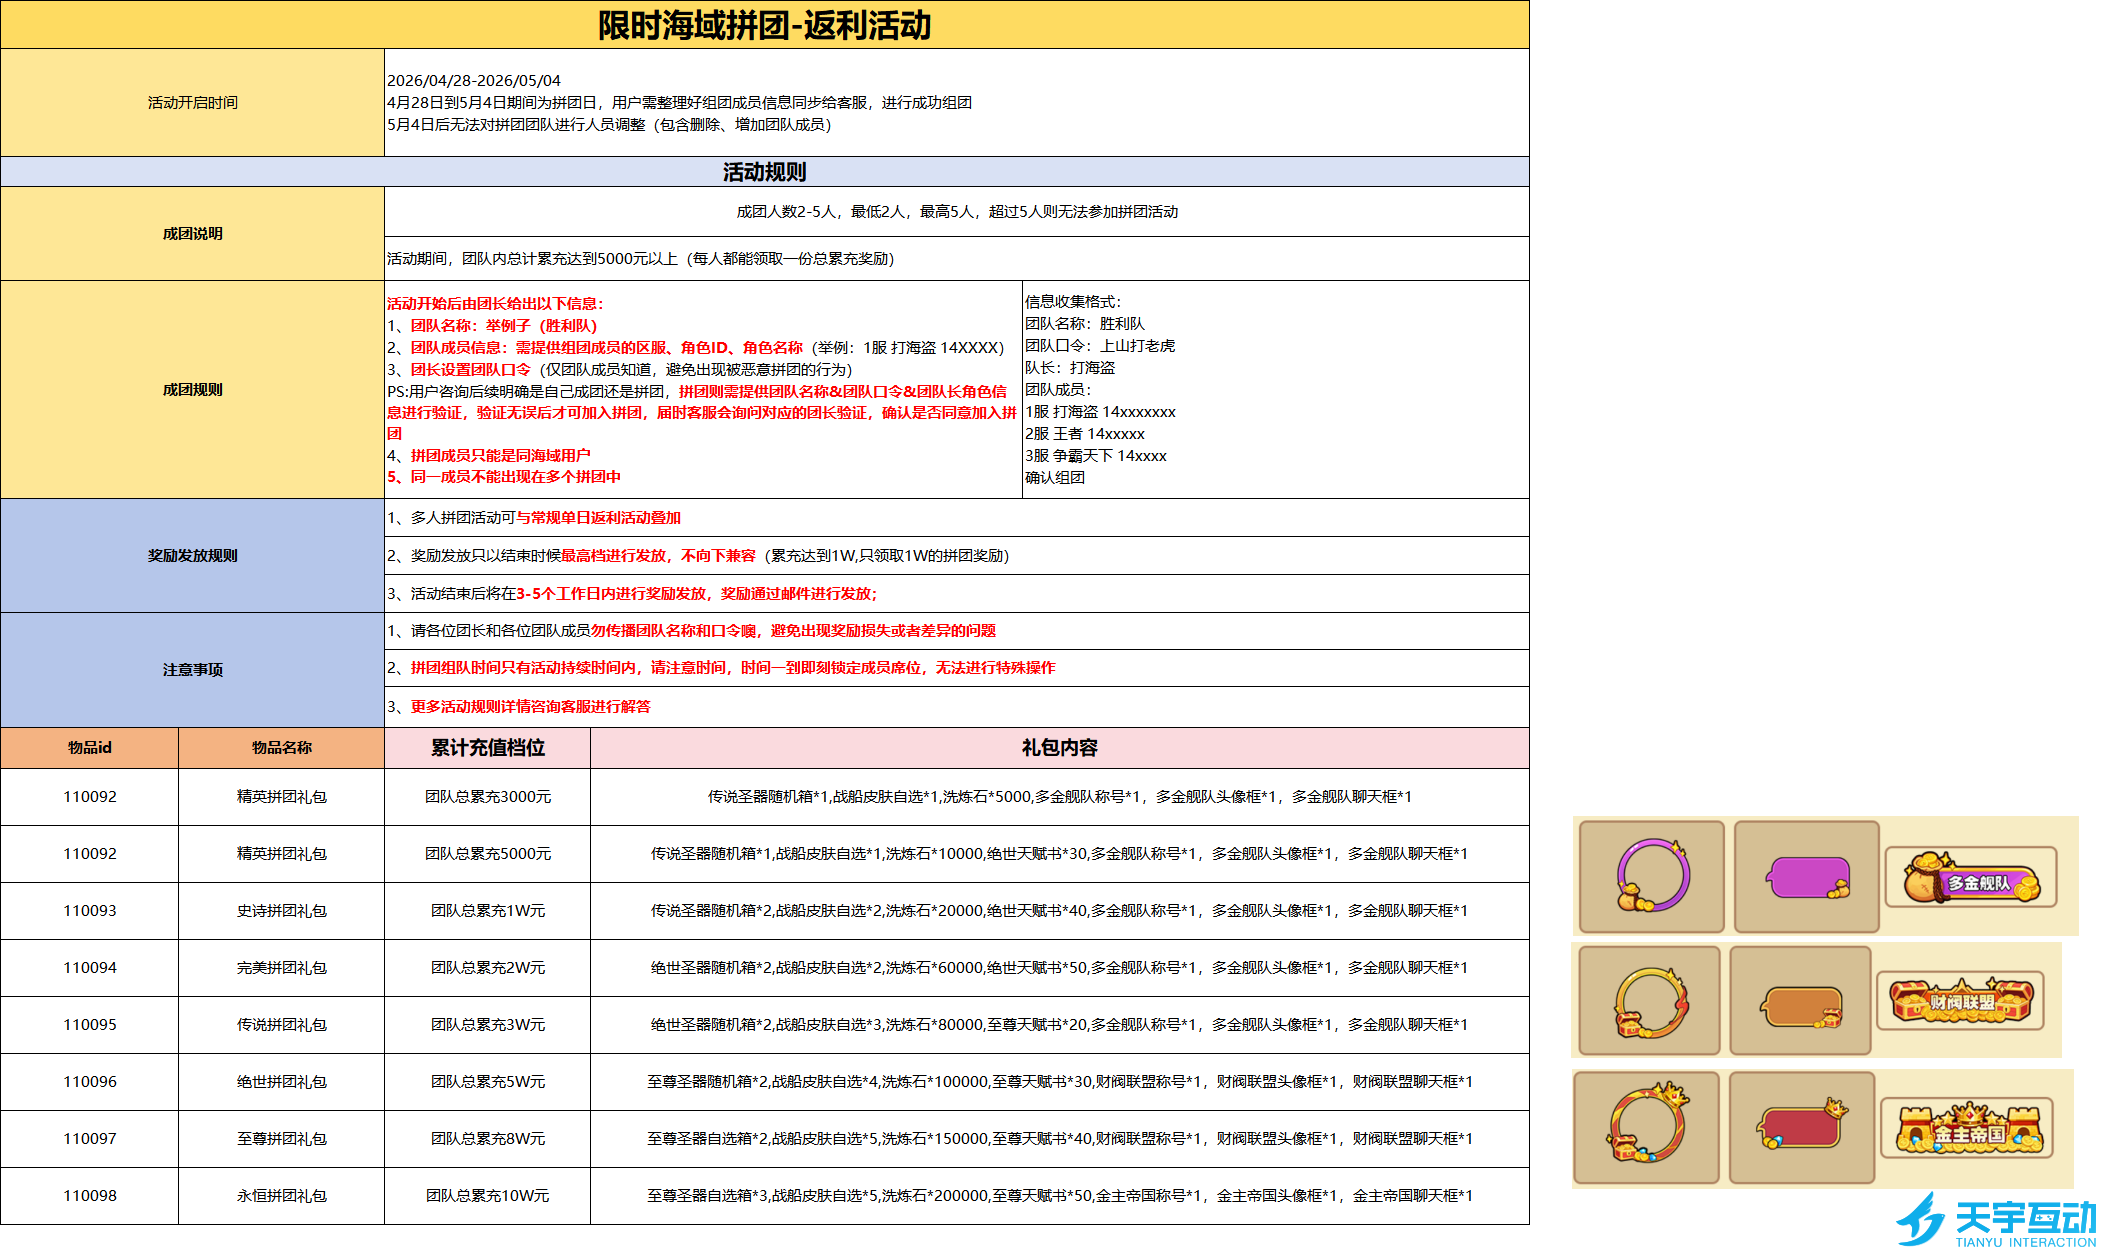Select the 团队总累充2W元 cell

(x=487, y=968)
